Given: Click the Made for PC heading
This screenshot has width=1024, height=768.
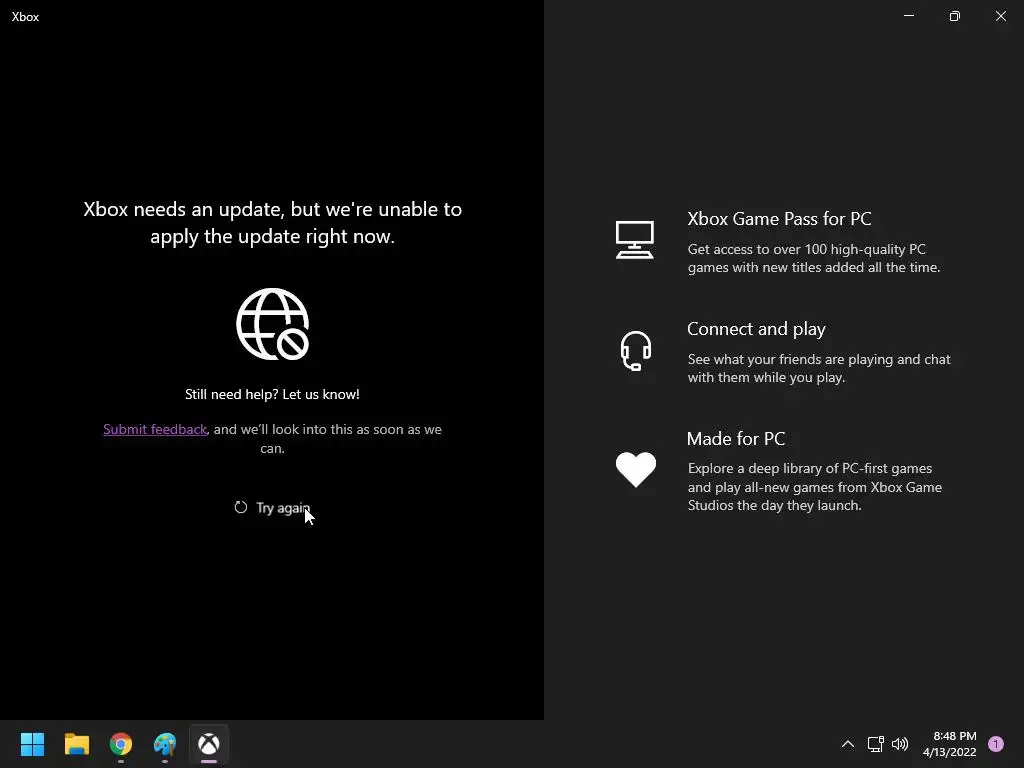Looking at the screenshot, I should coord(736,438).
